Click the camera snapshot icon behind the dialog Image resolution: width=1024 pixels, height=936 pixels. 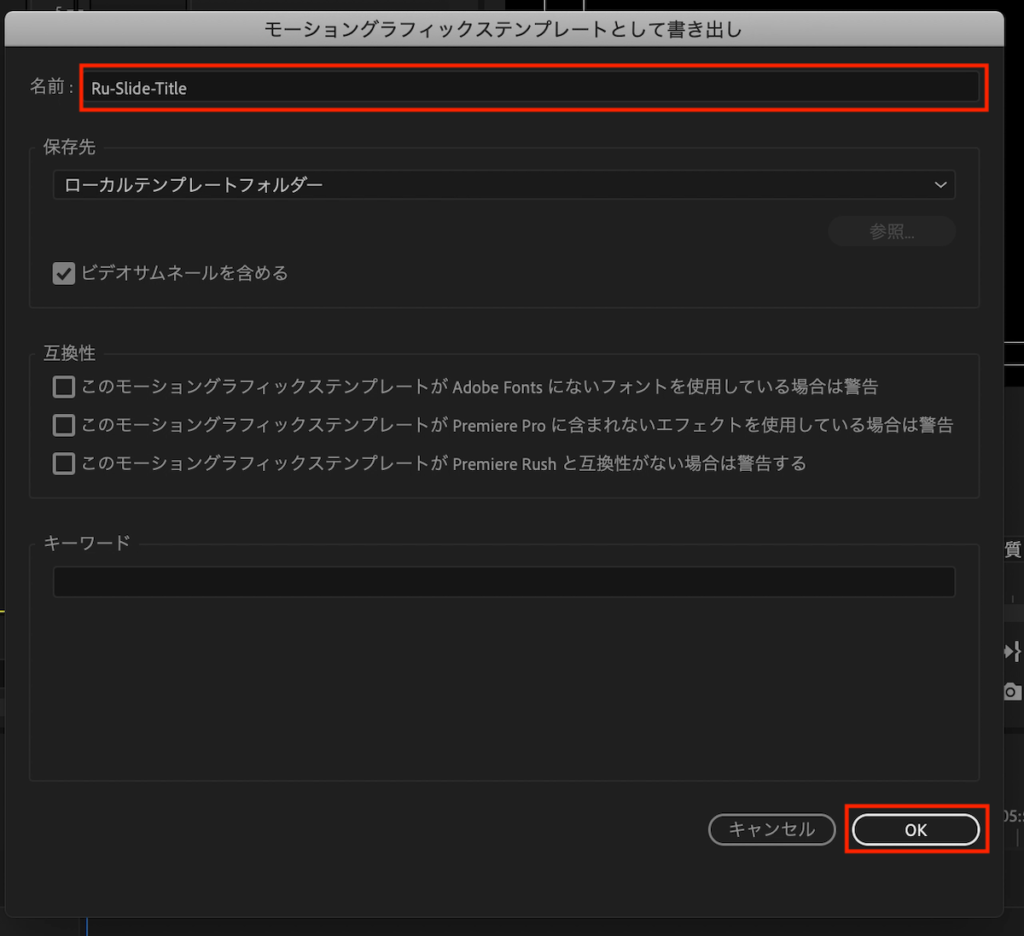click(1013, 691)
